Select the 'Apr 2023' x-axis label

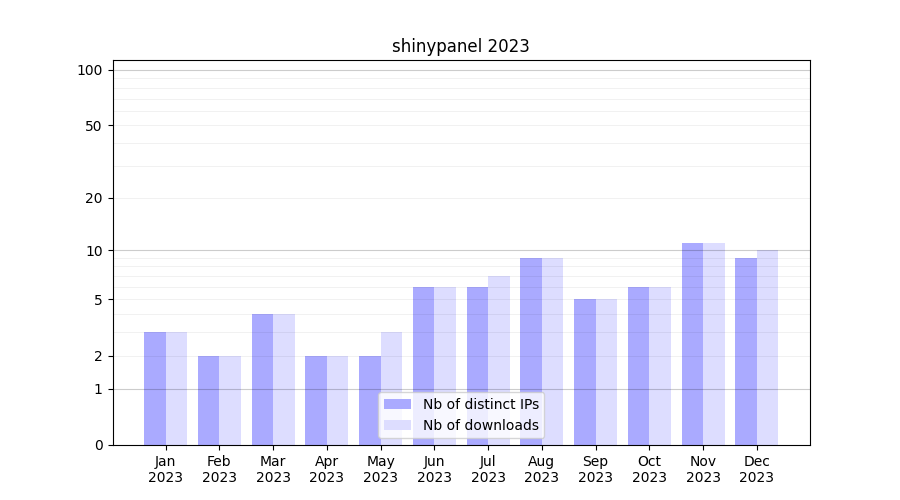(327, 469)
